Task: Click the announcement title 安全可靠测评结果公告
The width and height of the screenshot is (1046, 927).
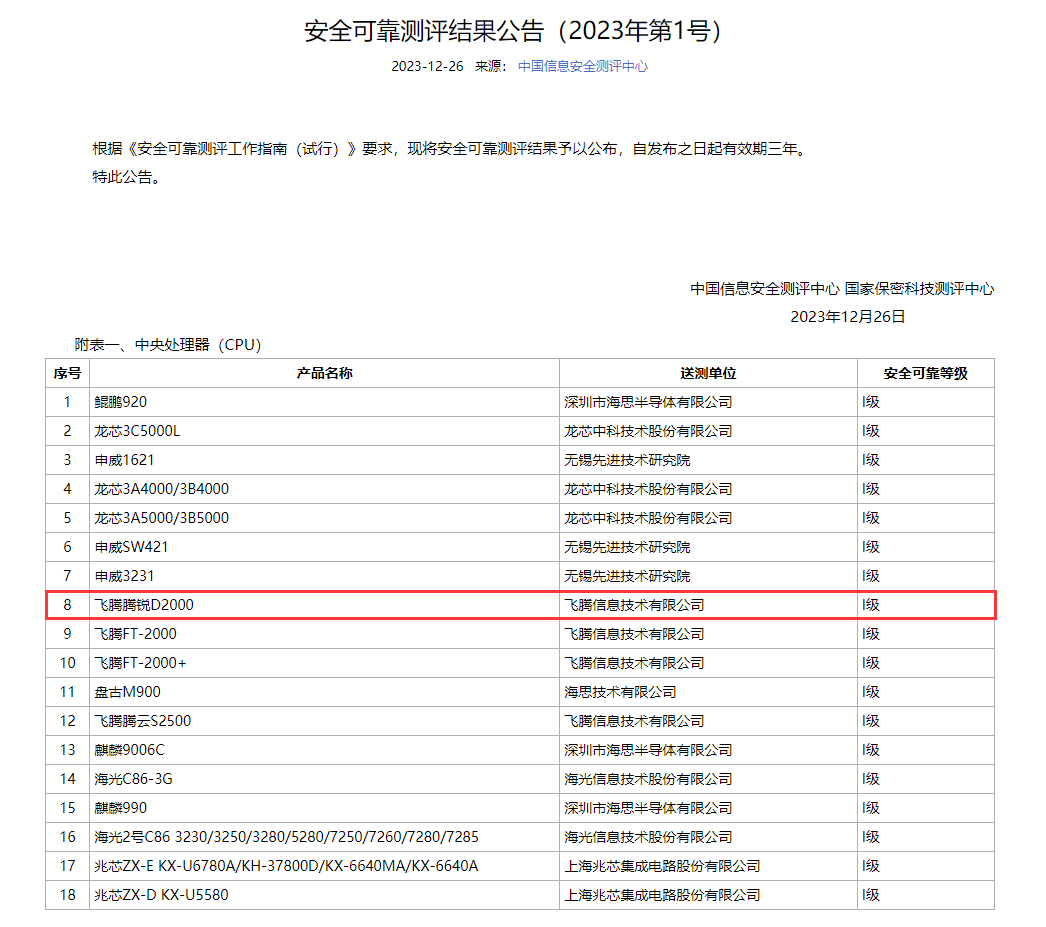Action: [512, 31]
